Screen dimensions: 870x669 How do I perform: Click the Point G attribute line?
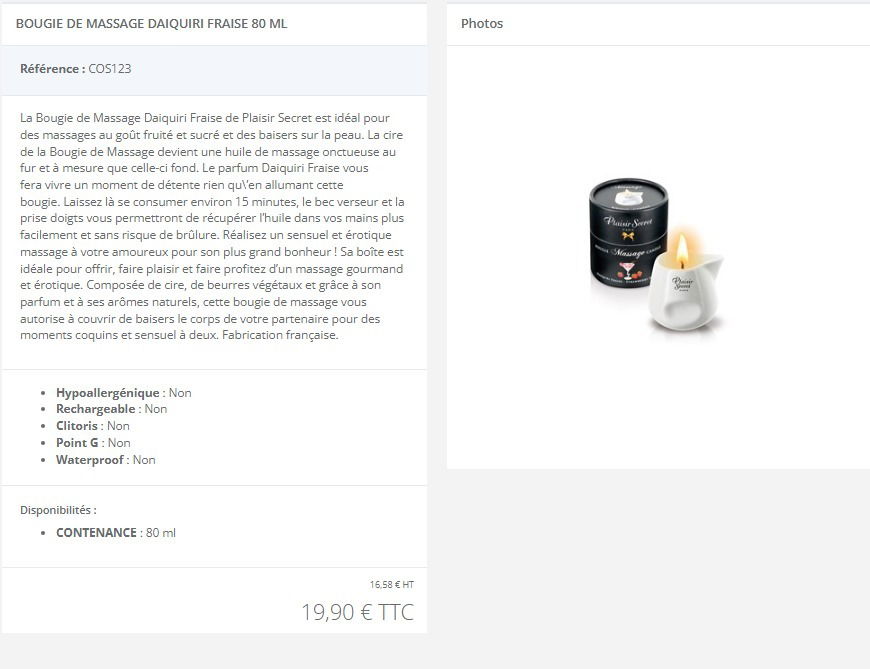pos(93,443)
